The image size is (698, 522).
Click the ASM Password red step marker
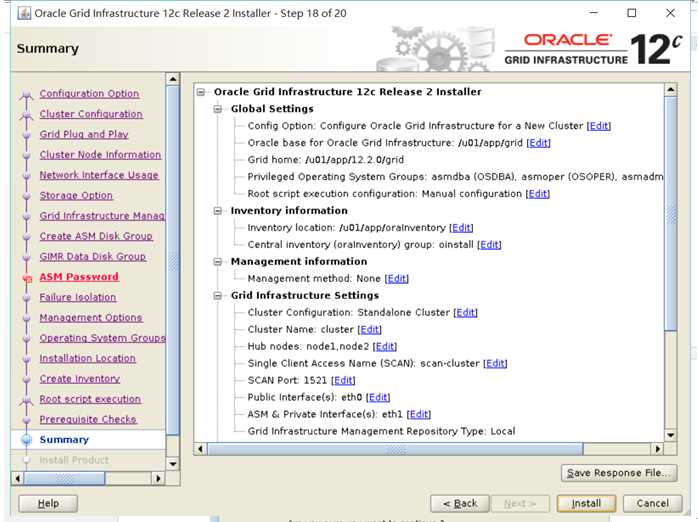[27, 279]
